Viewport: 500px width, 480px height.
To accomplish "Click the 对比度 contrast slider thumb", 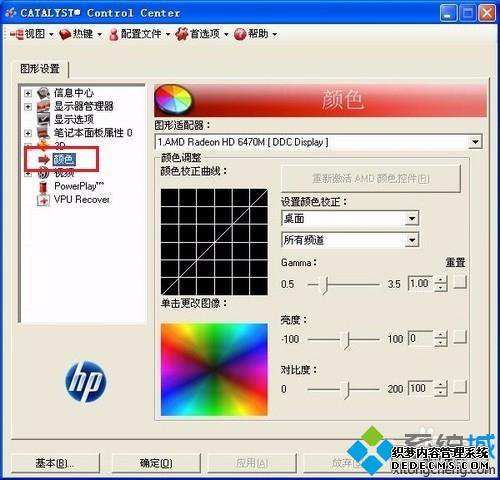I will 347,389.
